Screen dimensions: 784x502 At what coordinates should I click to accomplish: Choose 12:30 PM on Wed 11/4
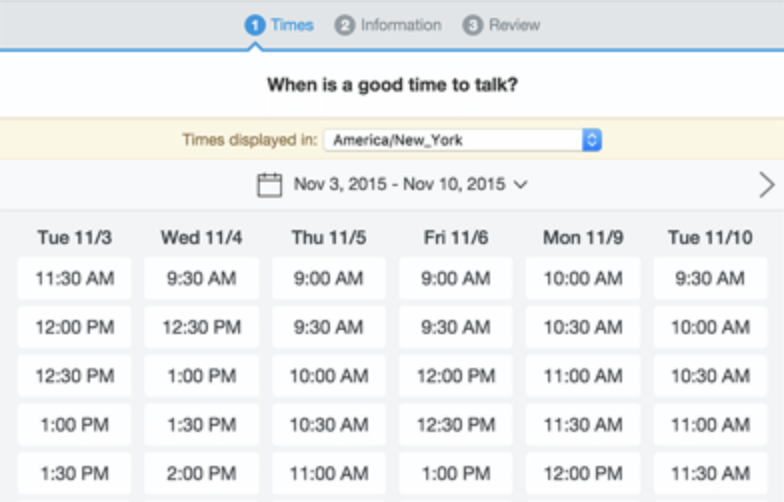[202, 327]
